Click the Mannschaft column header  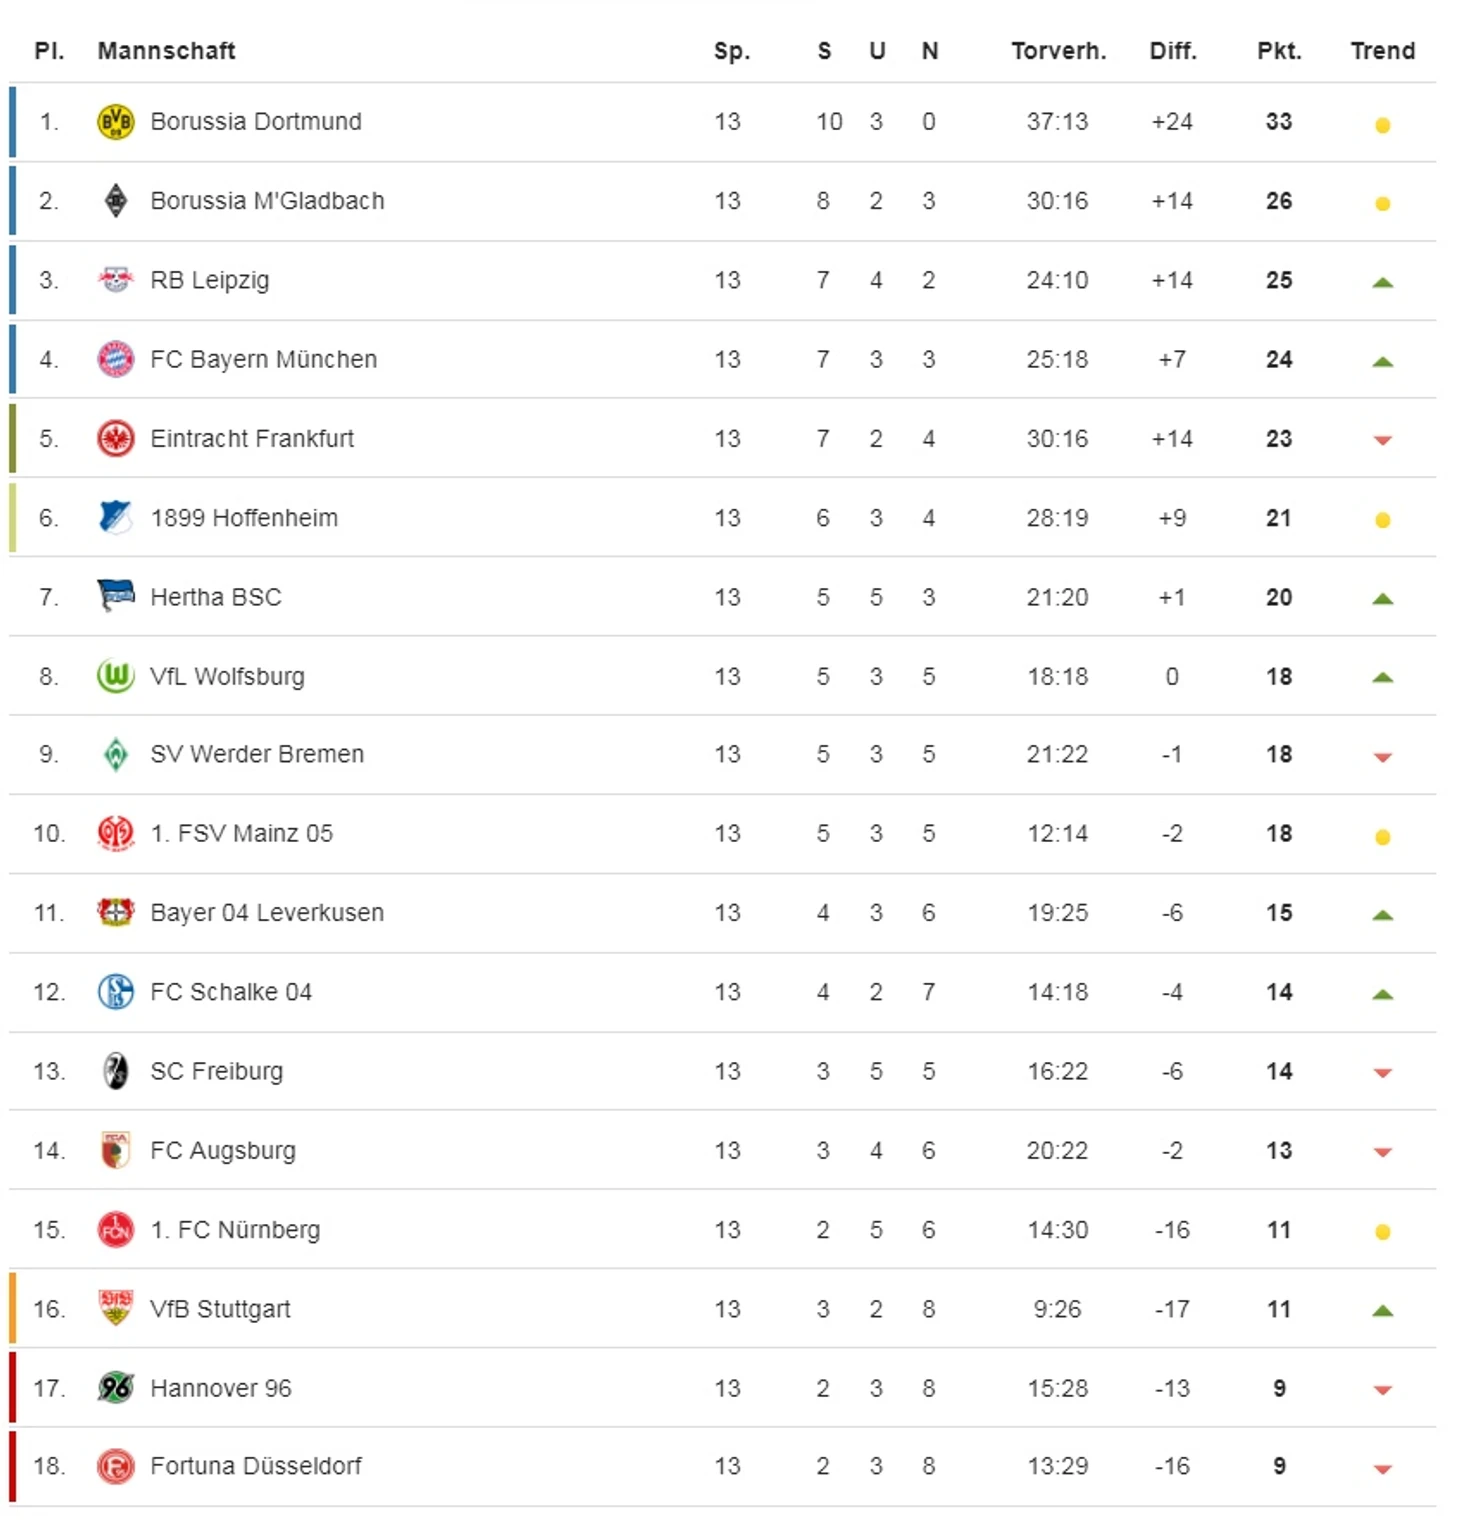(166, 51)
